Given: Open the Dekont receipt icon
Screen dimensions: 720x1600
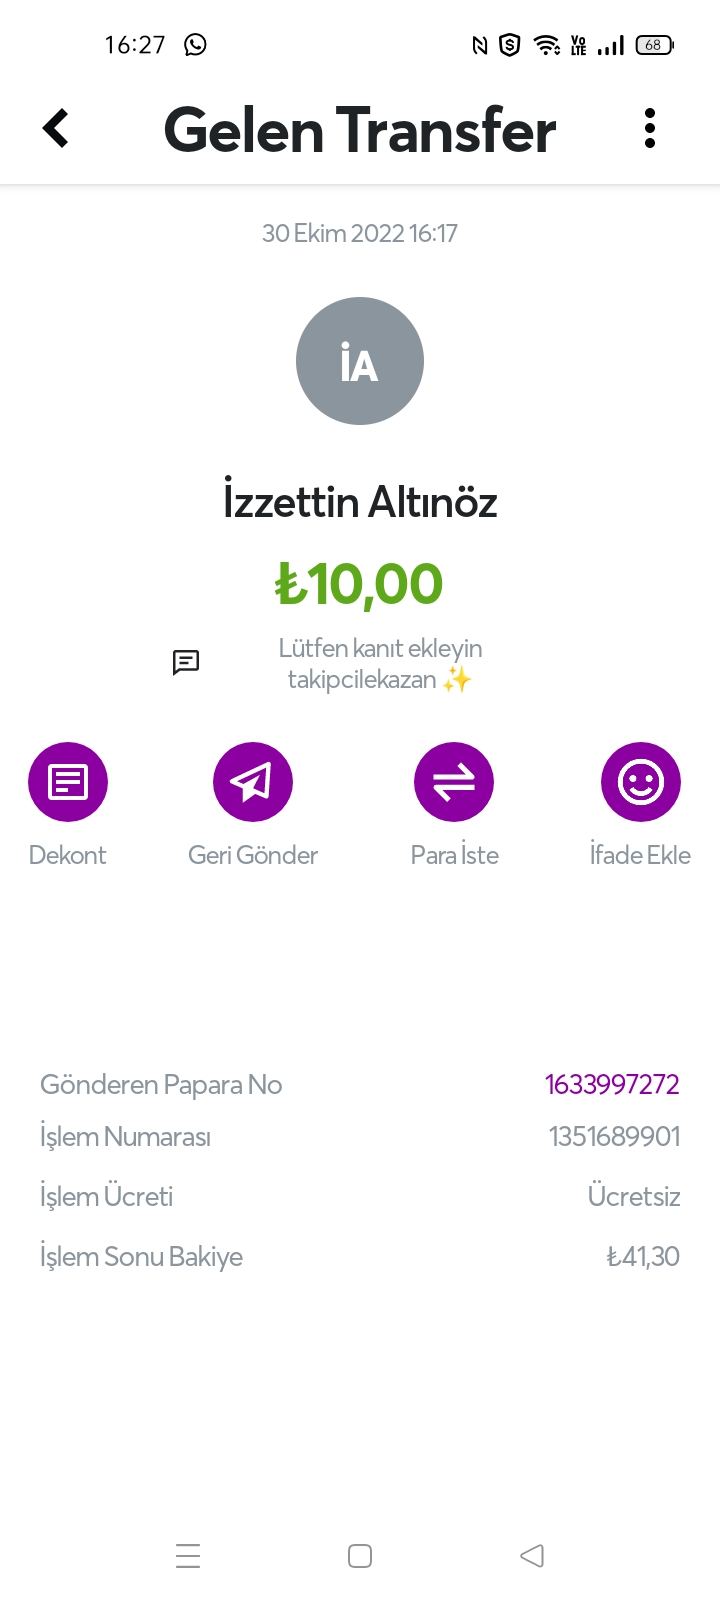Looking at the screenshot, I should [68, 782].
